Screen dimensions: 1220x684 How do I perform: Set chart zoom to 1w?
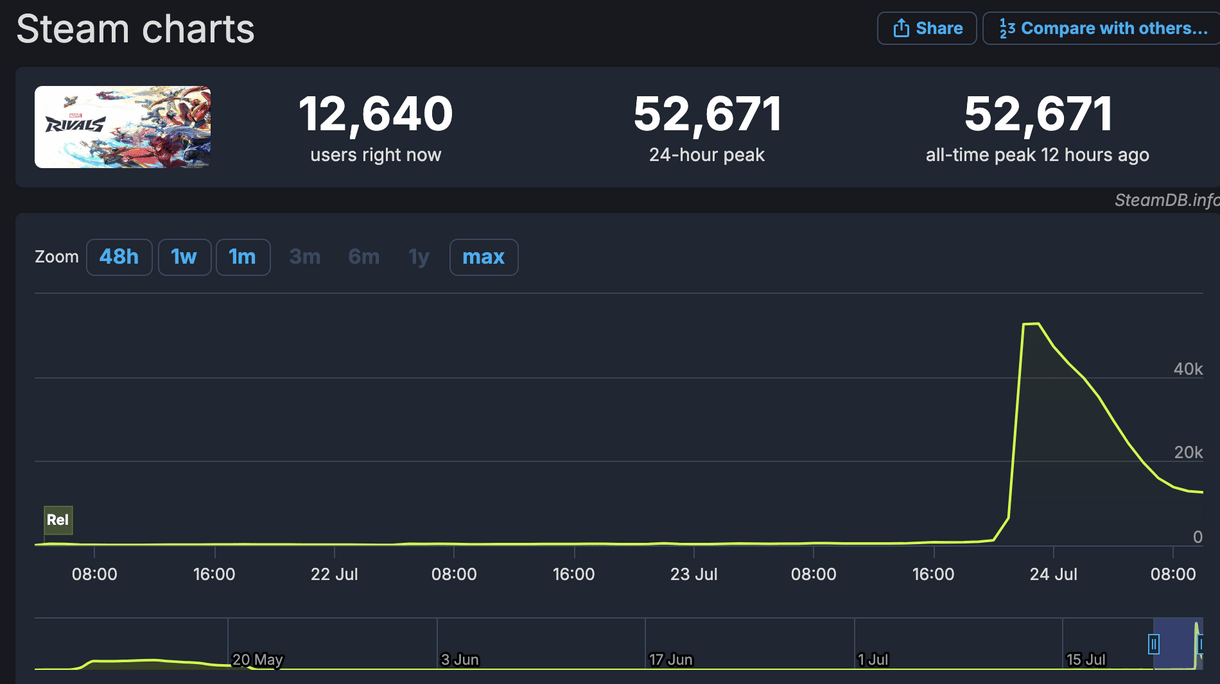[x=184, y=257]
